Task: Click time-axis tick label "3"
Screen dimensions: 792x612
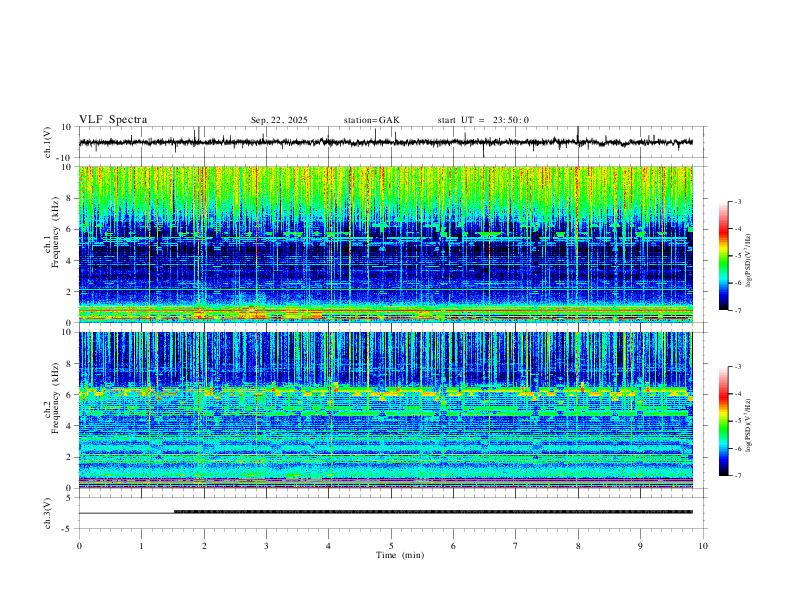Action: pos(266,546)
